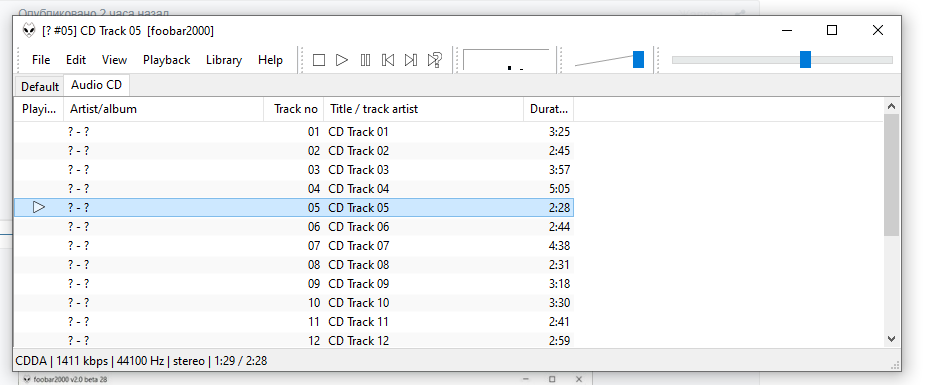925x385 pixels.
Task: Select CD Track 03 row
Action: (x=294, y=170)
